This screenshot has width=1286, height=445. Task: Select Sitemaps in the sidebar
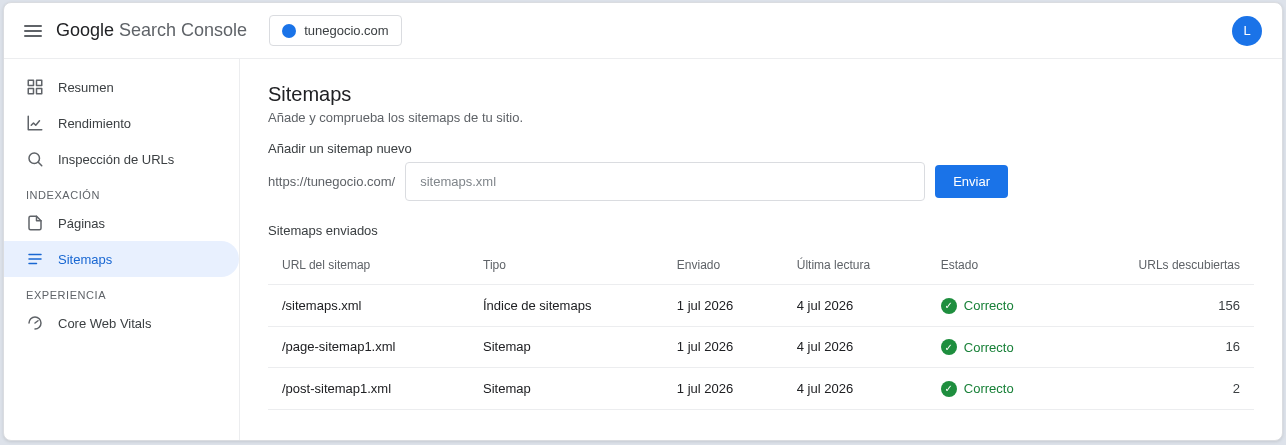point(121,259)
